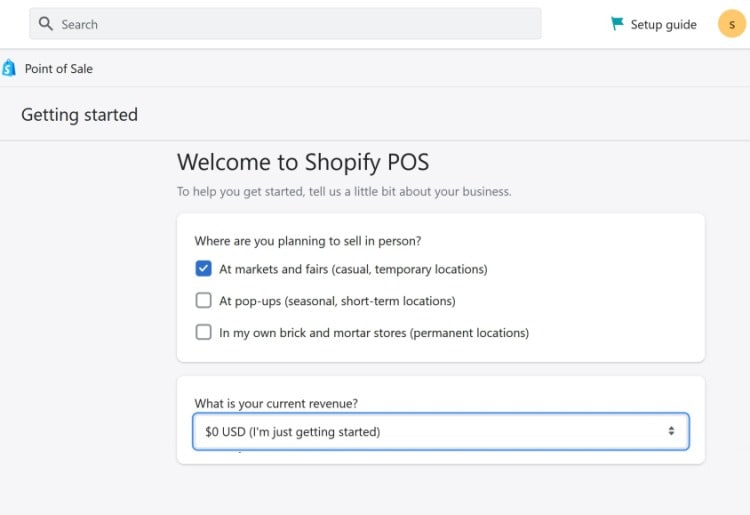Screen dimensions: 750x515
Task: Click the Shopify bag icon
Action: [9, 68]
